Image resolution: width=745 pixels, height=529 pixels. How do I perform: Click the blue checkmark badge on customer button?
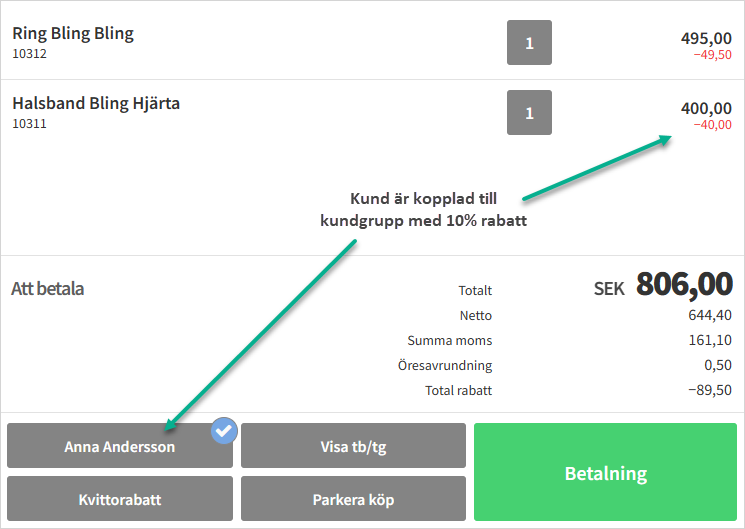point(224,431)
